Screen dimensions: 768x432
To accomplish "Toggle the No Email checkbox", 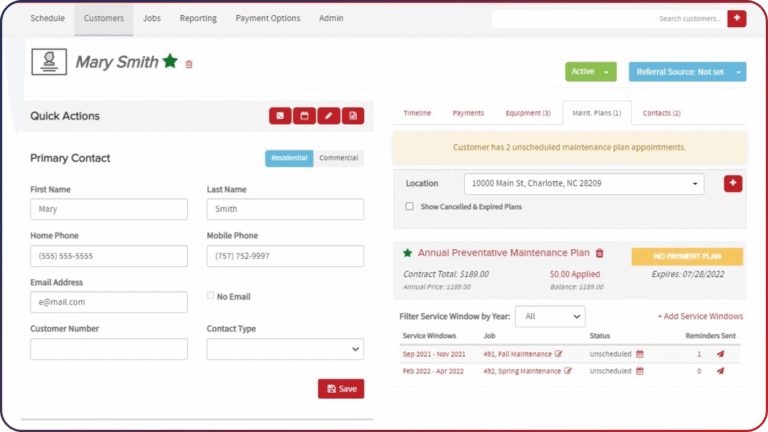I will pos(211,295).
